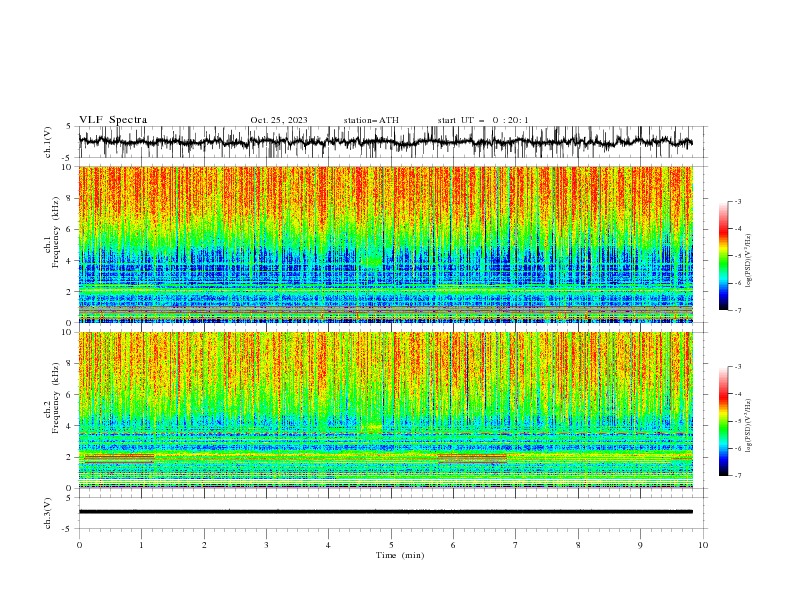Click the "ch.3(V)" axis label
The image size is (792, 612).
pos(48,513)
